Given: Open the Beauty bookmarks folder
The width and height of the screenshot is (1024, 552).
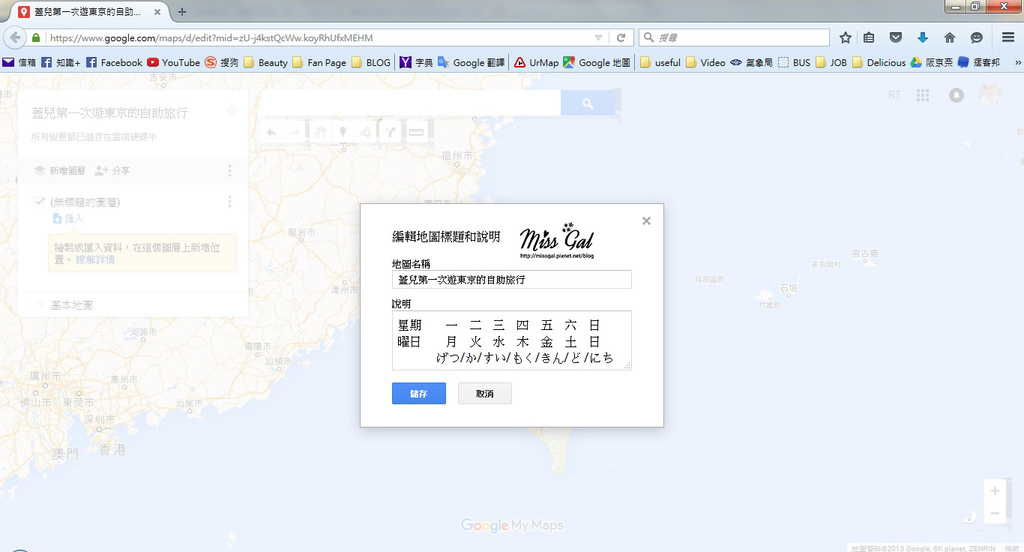Looking at the screenshot, I should [x=266, y=63].
